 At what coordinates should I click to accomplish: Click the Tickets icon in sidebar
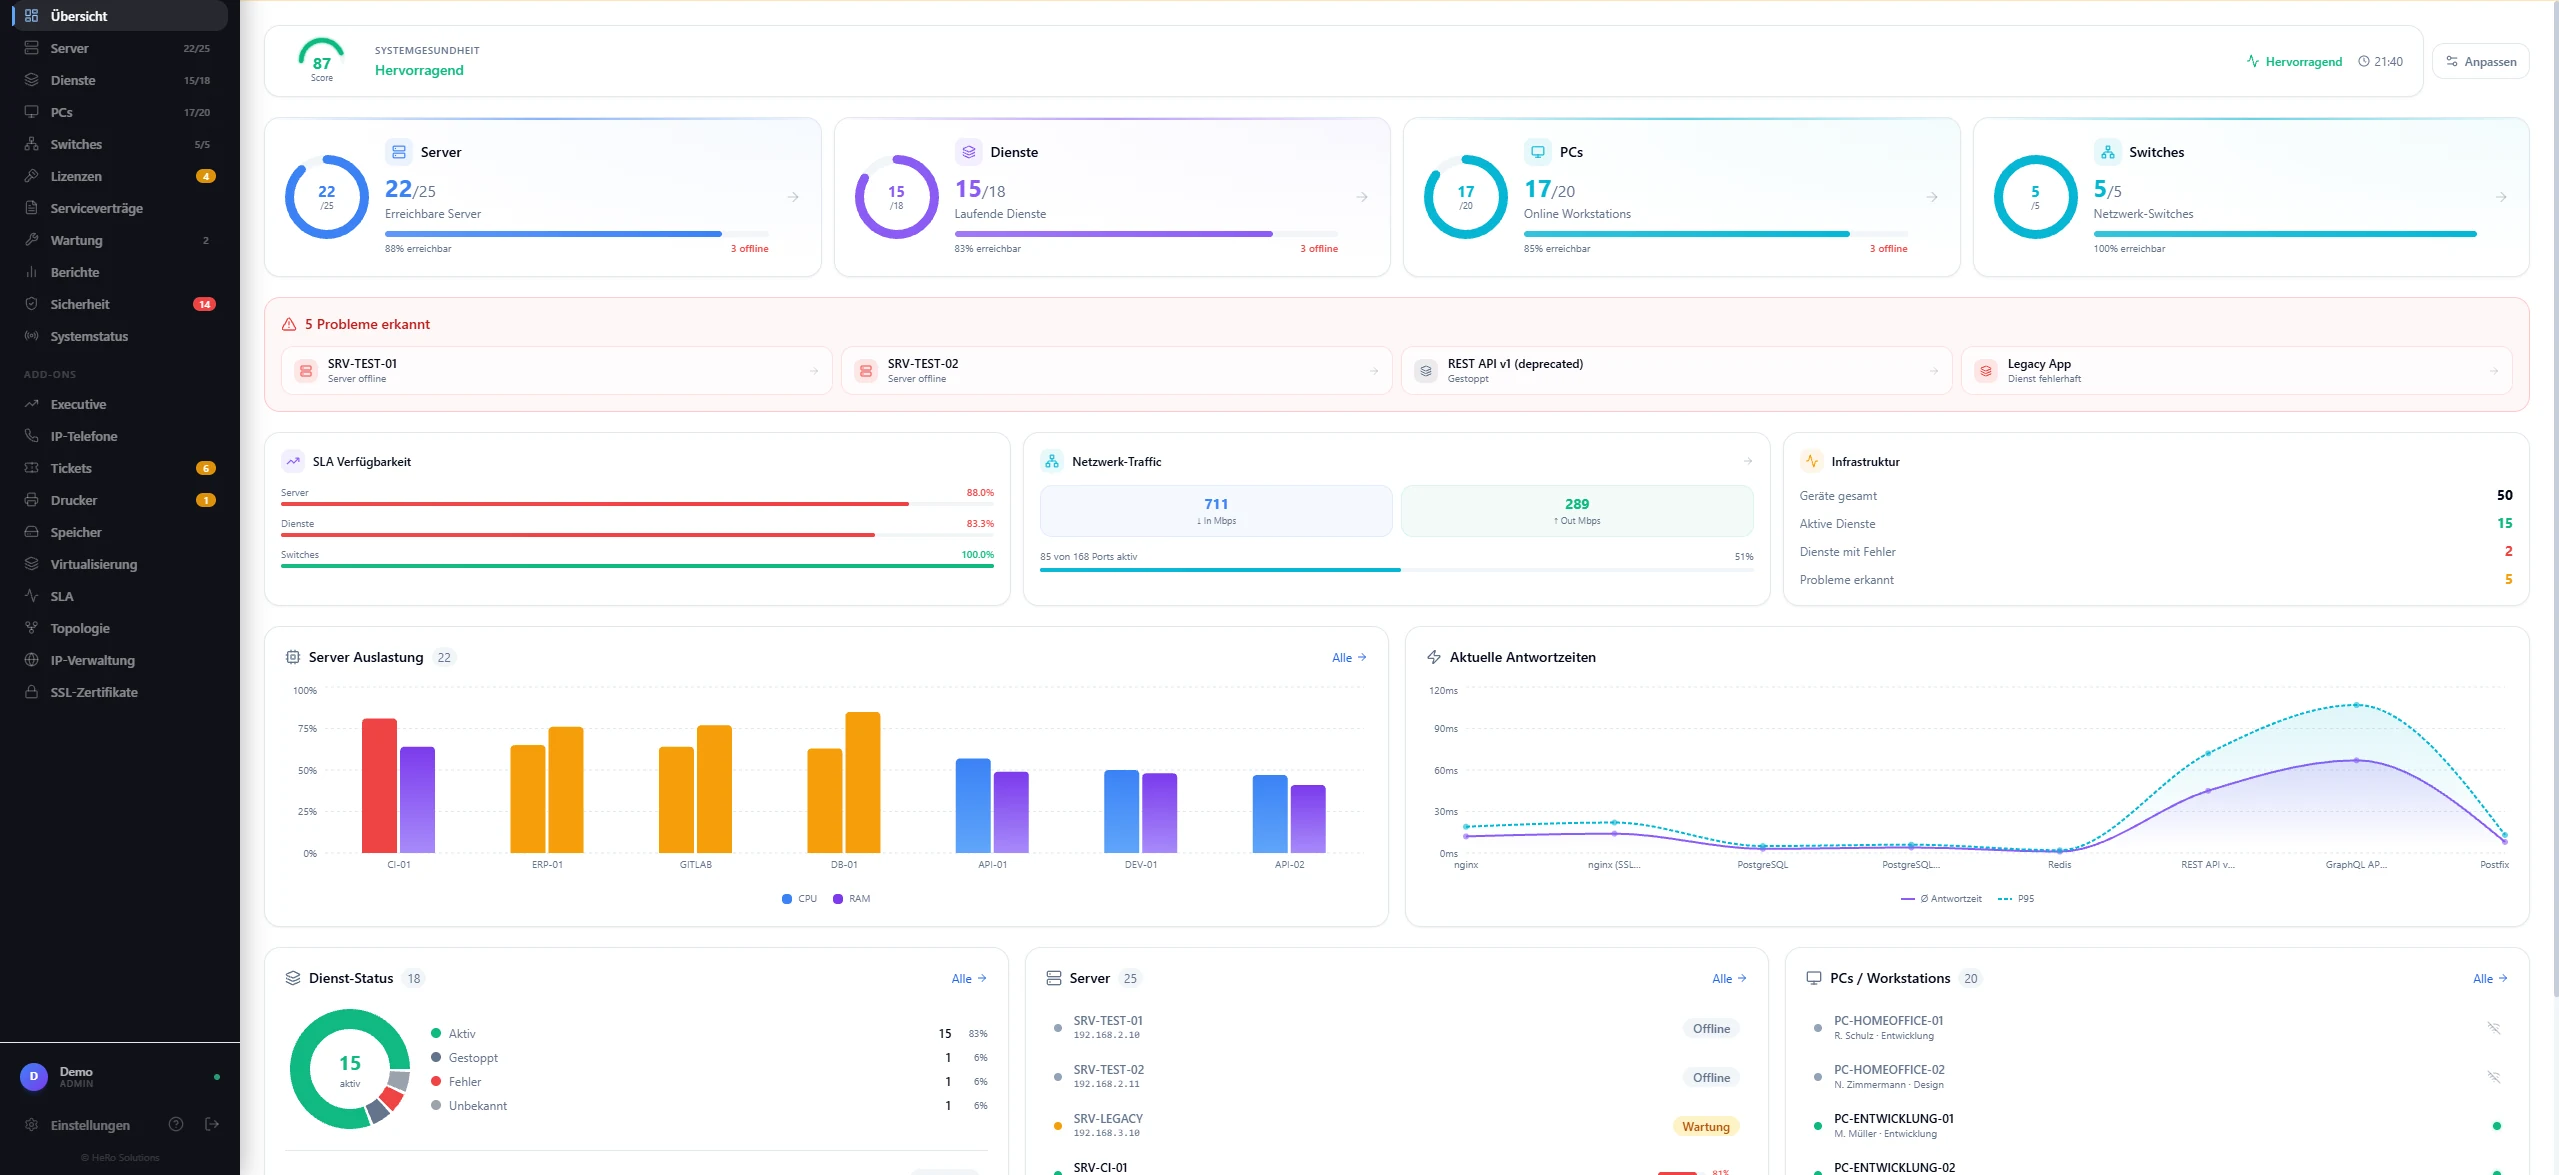click(x=32, y=468)
